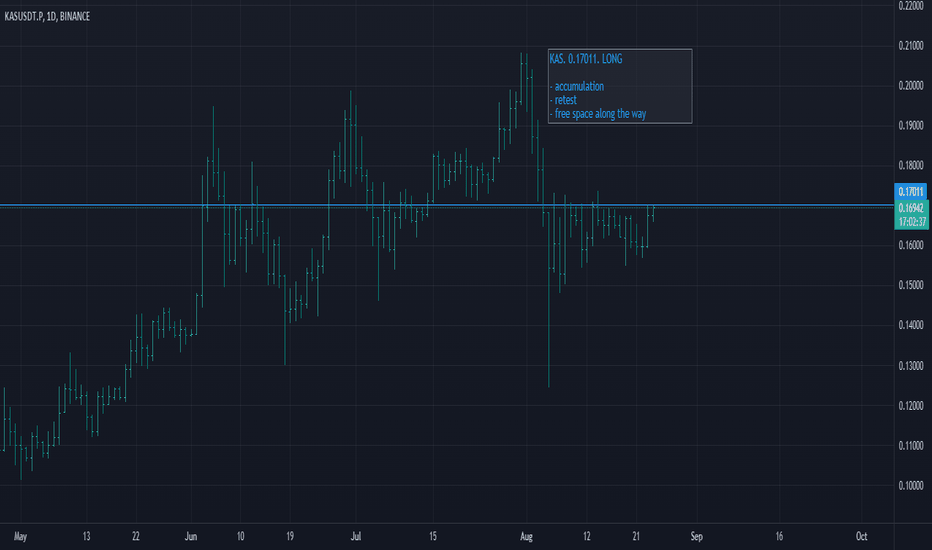Click the 0.13000 price axis label
Screen dimensions: 932x550
point(911,366)
